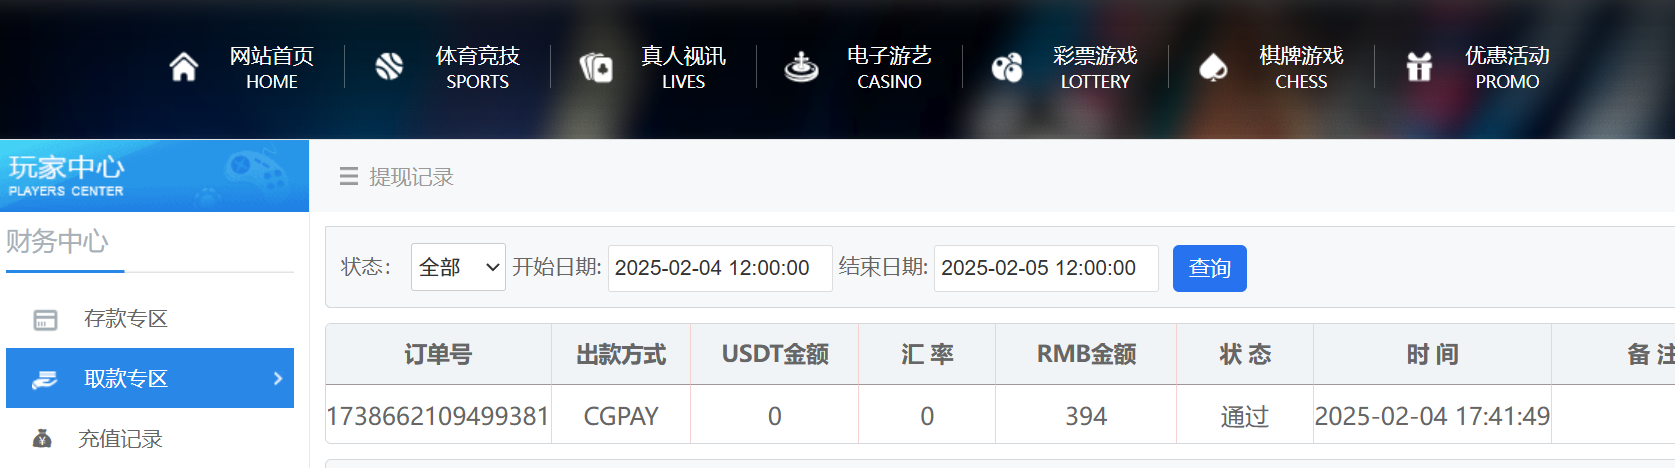Screen dimensions: 1675x468
Task: Open the 状态 dropdown showing 全部
Action: (x=458, y=268)
